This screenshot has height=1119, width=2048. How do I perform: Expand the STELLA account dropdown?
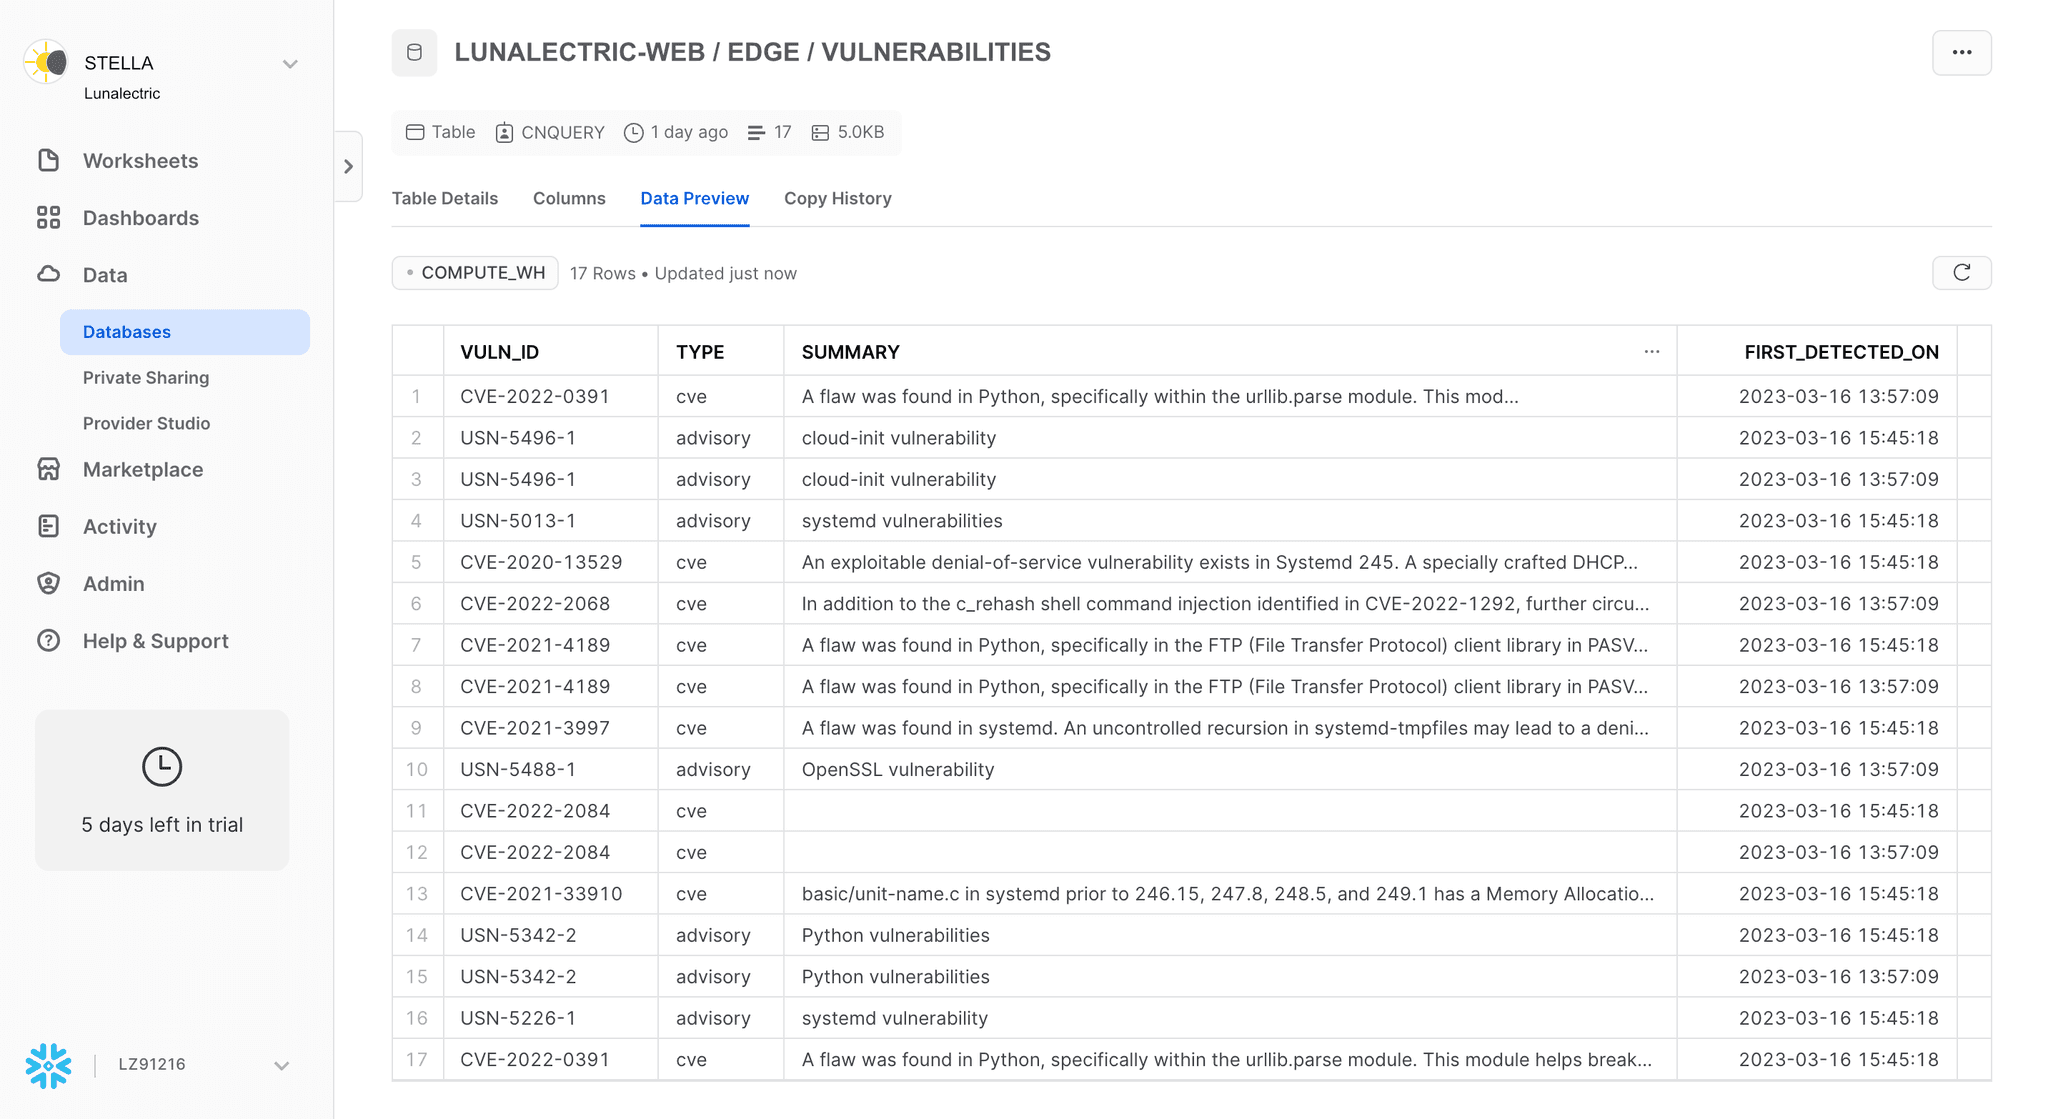click(290, 64)
